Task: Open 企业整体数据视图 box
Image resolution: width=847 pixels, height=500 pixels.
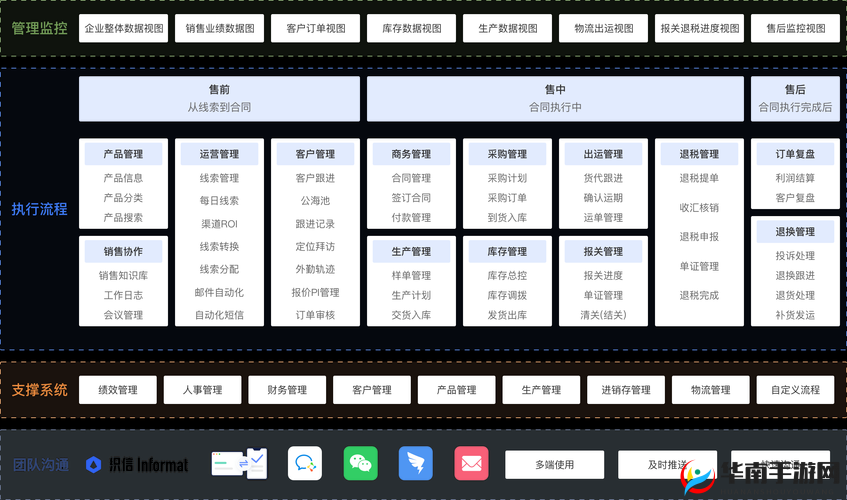Action: 124,29
